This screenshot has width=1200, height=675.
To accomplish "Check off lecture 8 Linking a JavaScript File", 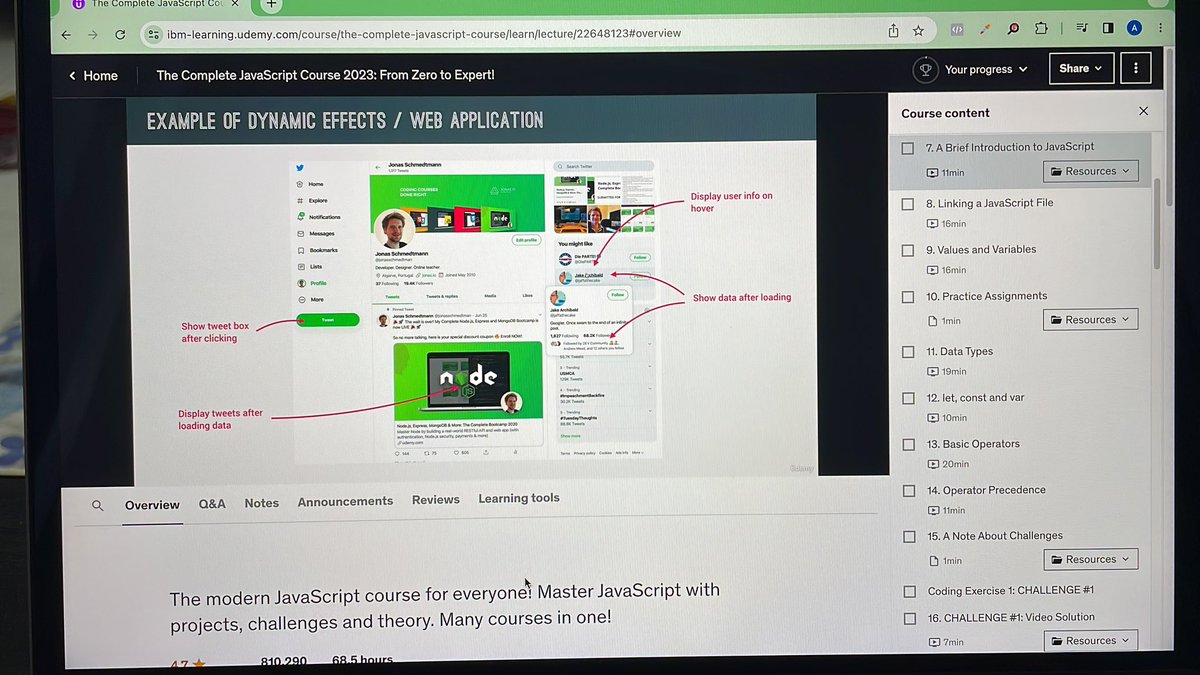I will pos(908,204).
